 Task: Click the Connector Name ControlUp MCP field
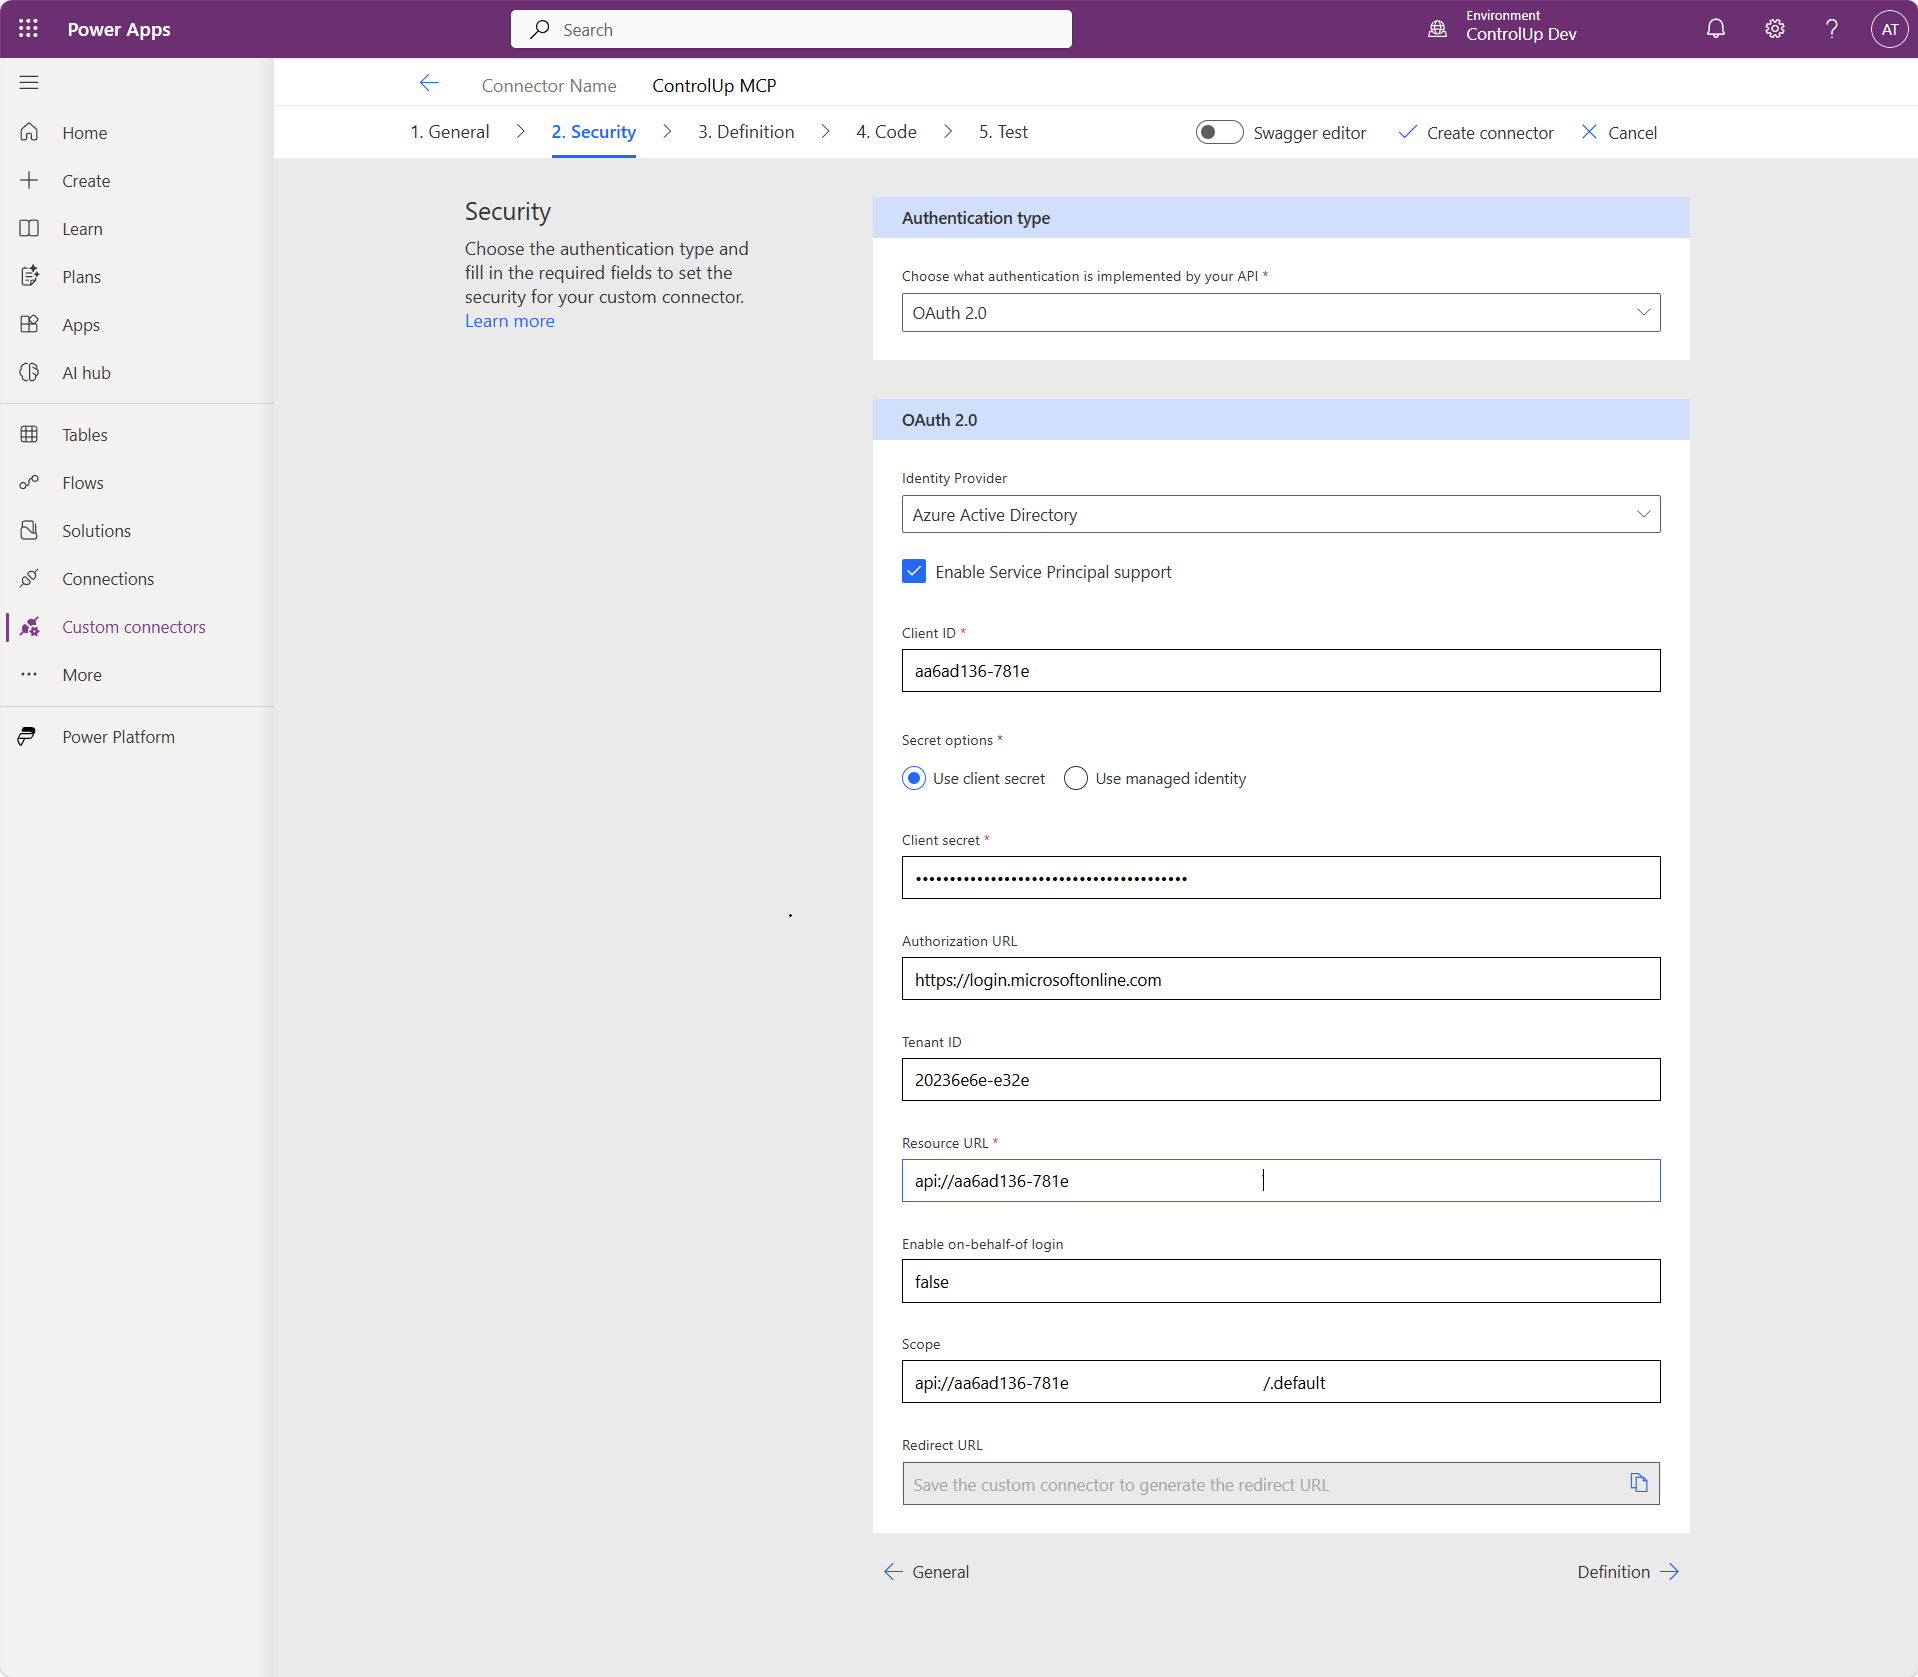714,85
